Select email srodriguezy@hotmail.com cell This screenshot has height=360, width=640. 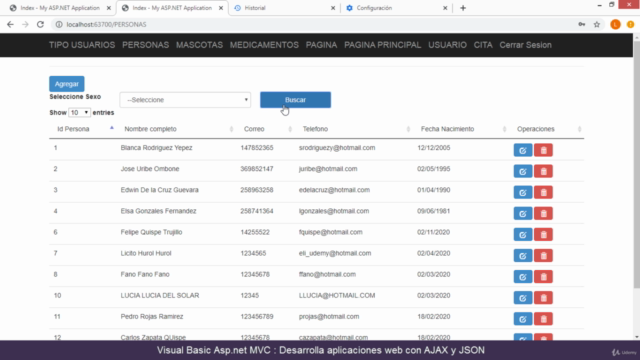coord(337,148)
